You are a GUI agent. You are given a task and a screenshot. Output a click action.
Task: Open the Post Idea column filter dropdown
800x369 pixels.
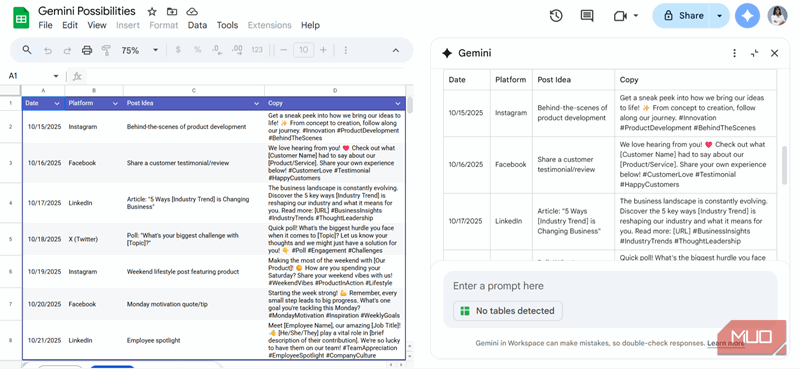click(256, 103)
